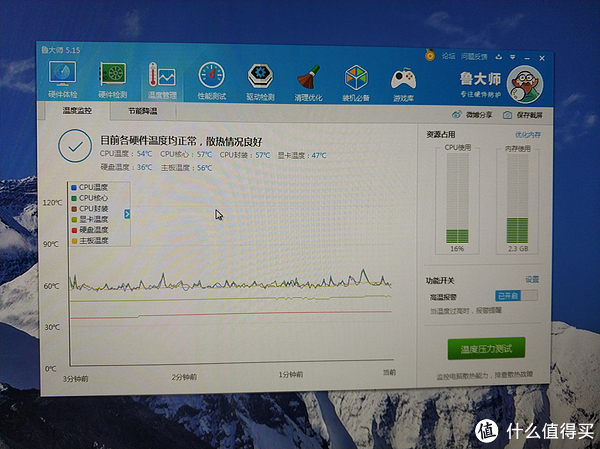The image size is (600, 449).
Task: Click the 90℃ axis label
Action: click(51, 244)
